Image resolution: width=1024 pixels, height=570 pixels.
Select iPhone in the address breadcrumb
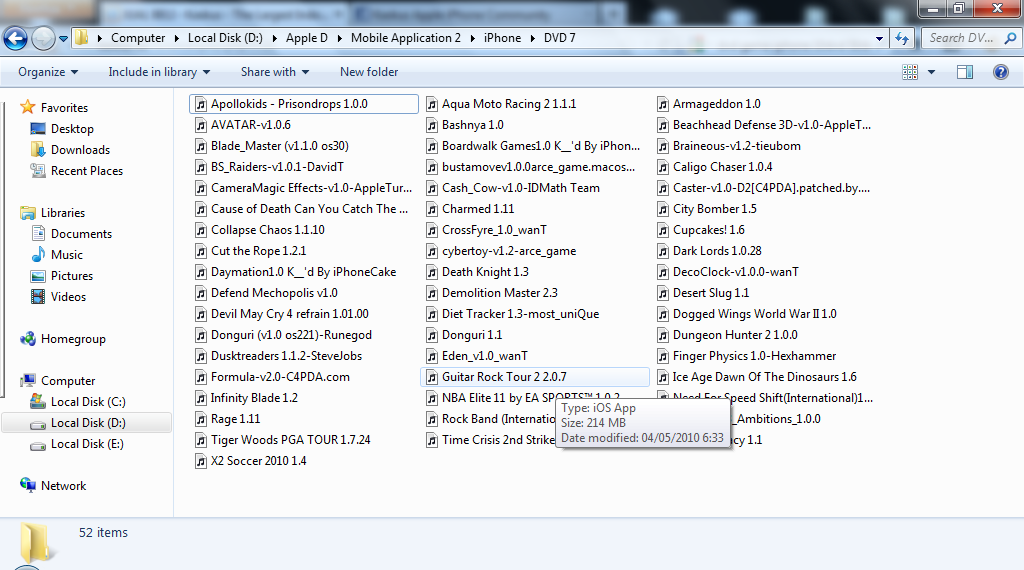[x=502, y=38]
